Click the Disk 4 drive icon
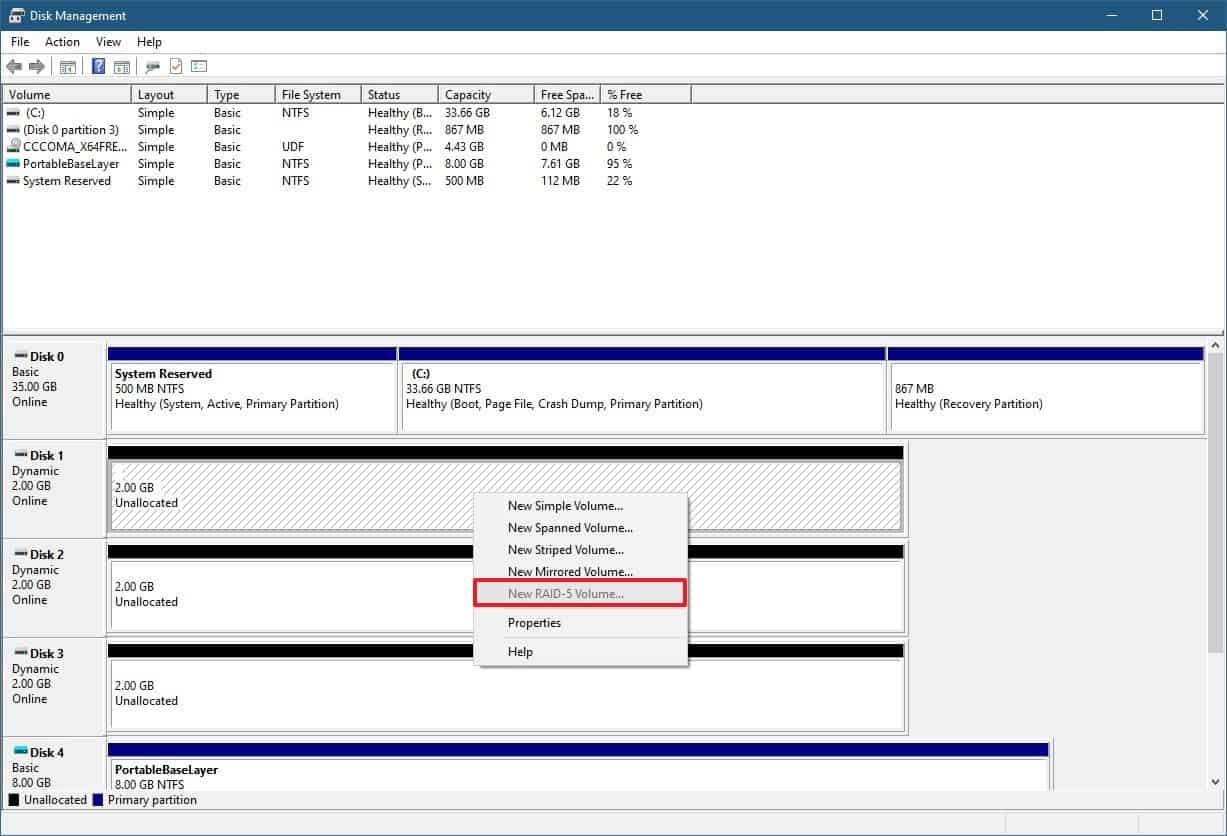The width and height of the screenshot is (1227, 836). [x=19, y=752]
